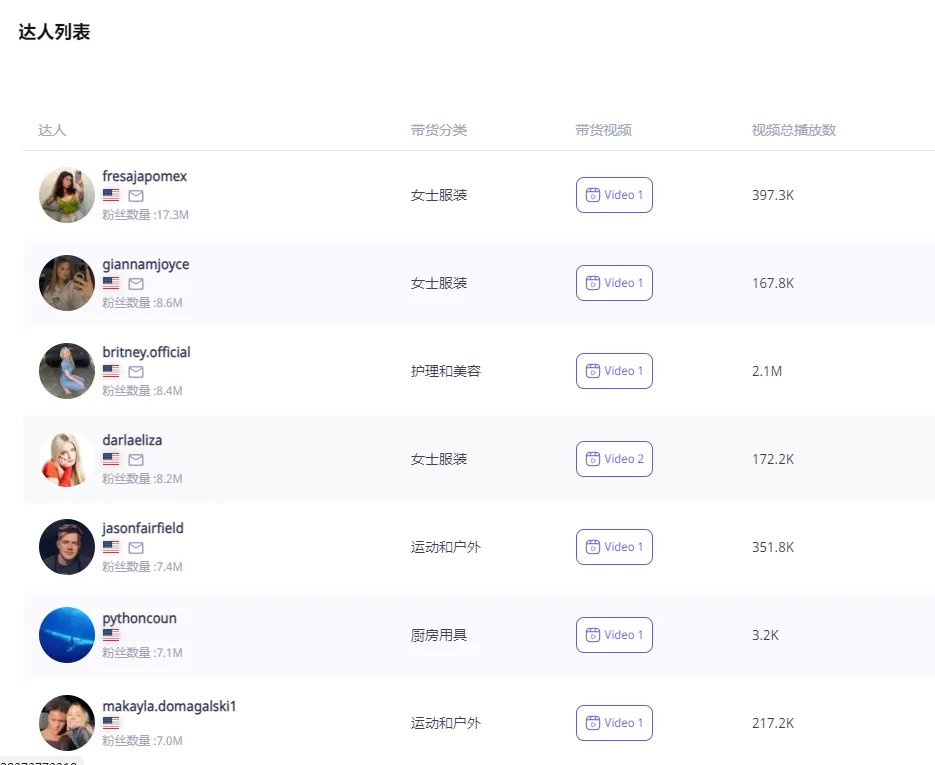Open fresajapomex's profile link
This screenshot has height=765, width=935.
pos(144,175)
